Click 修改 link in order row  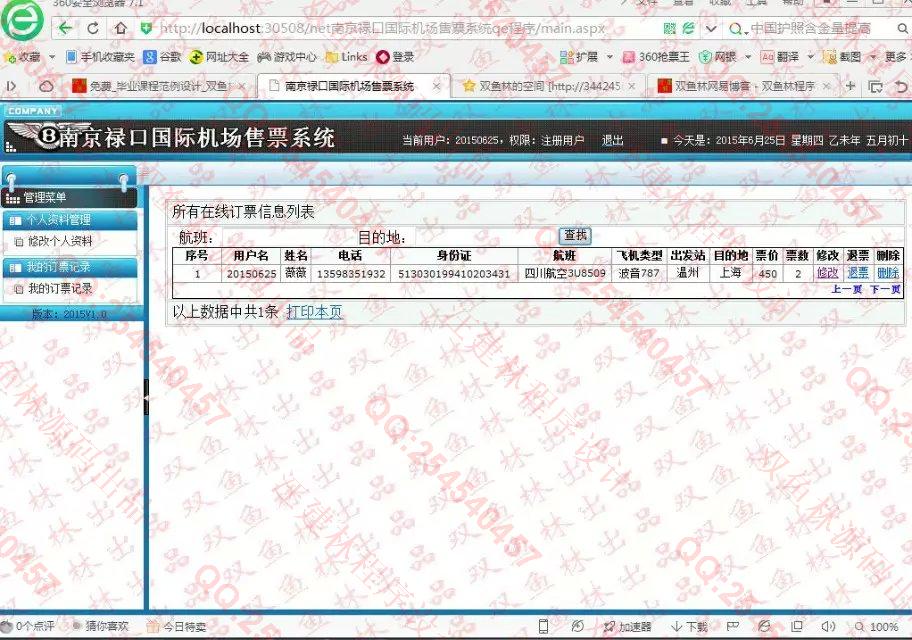pyautogui.click(x=827, y=272)
